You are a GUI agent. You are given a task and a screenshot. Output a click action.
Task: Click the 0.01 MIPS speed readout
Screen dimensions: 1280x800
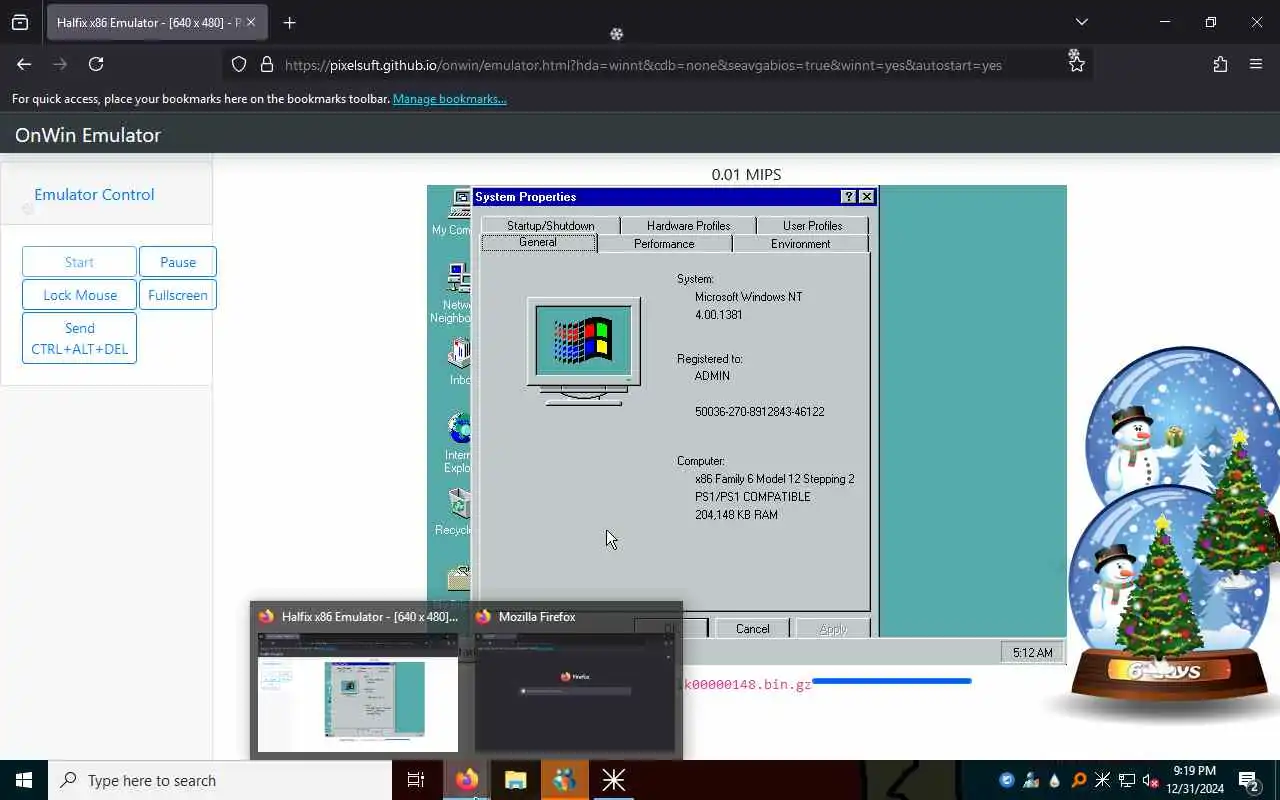746,174
